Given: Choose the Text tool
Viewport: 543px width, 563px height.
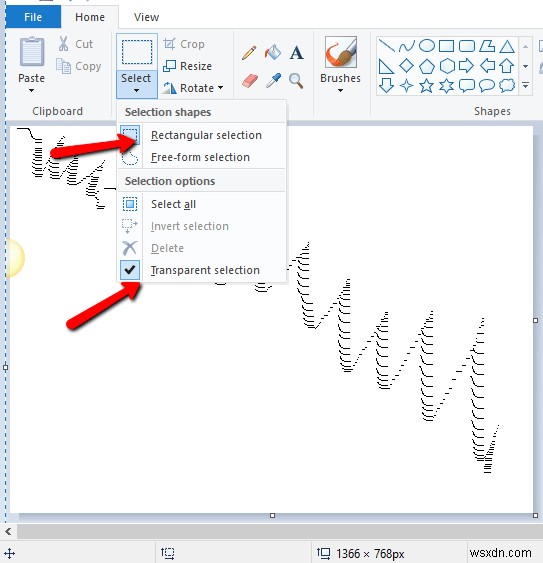Looking at the screenshot, I should click(x=296, y=53).
